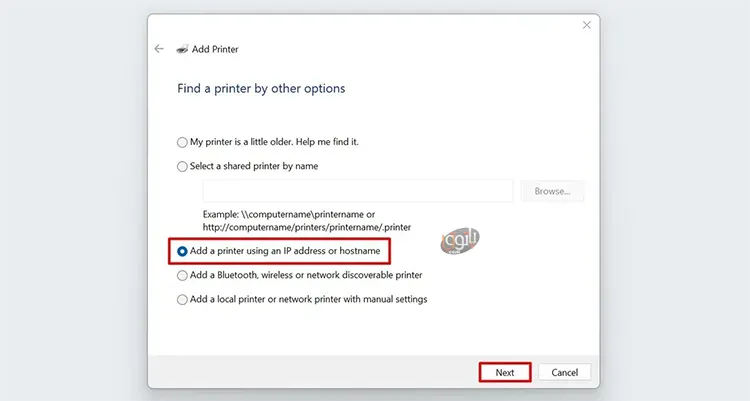Close the Add Printer dialog
750x401 pixels.
click(586, 25)
